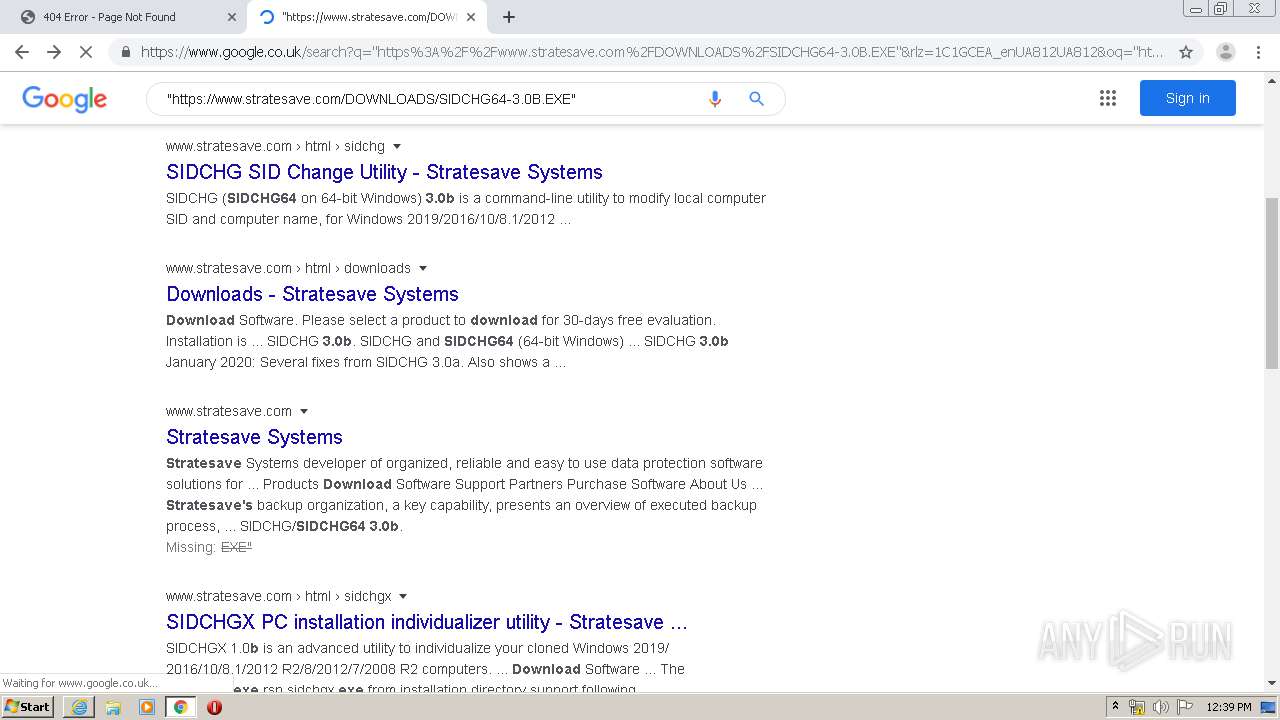Focus the Google search query box
Viewport: 1280px width, 720px height.
(x=430, y=99)
